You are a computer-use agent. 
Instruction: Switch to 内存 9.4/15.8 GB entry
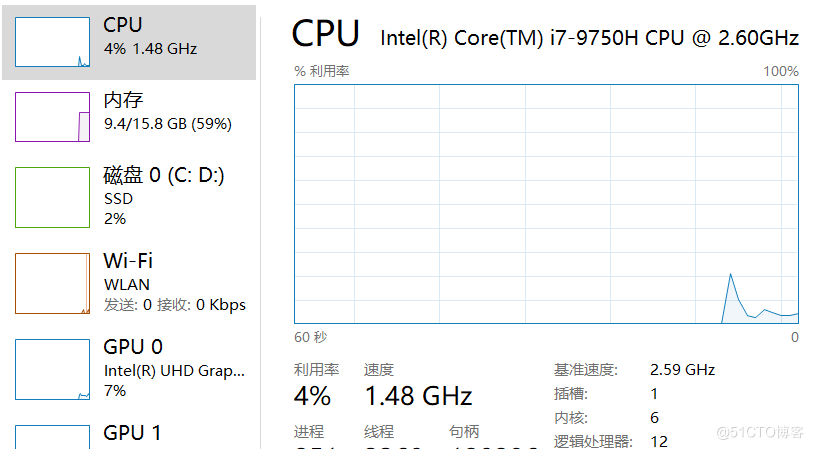click(x=129, y=117)
